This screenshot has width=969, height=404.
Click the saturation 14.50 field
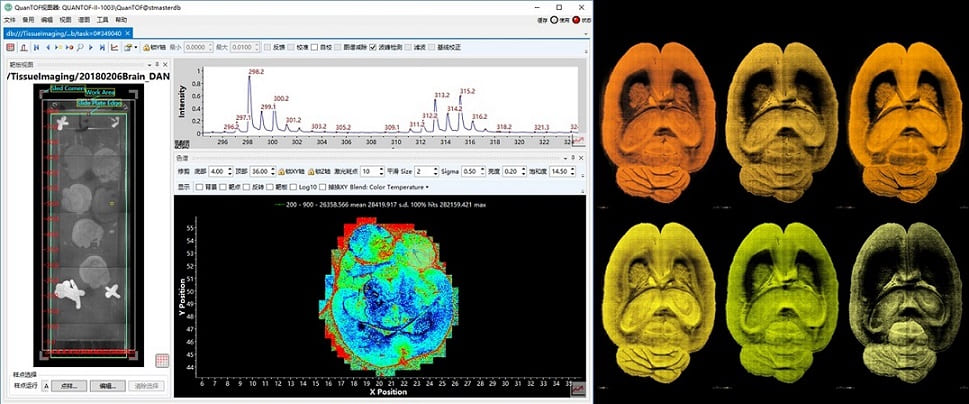562,172
